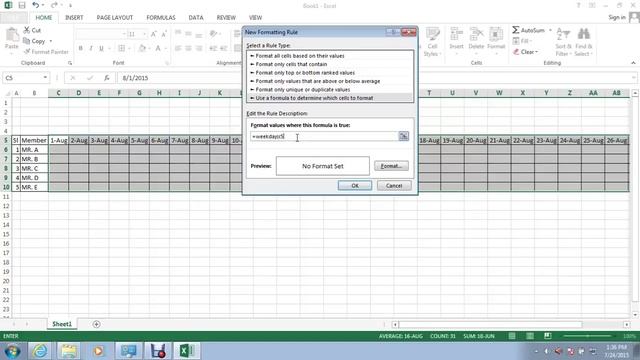This screenshot has height=360, width=640.
Task: Open Clipboard group dialog launcher
Action: point(70,63)
